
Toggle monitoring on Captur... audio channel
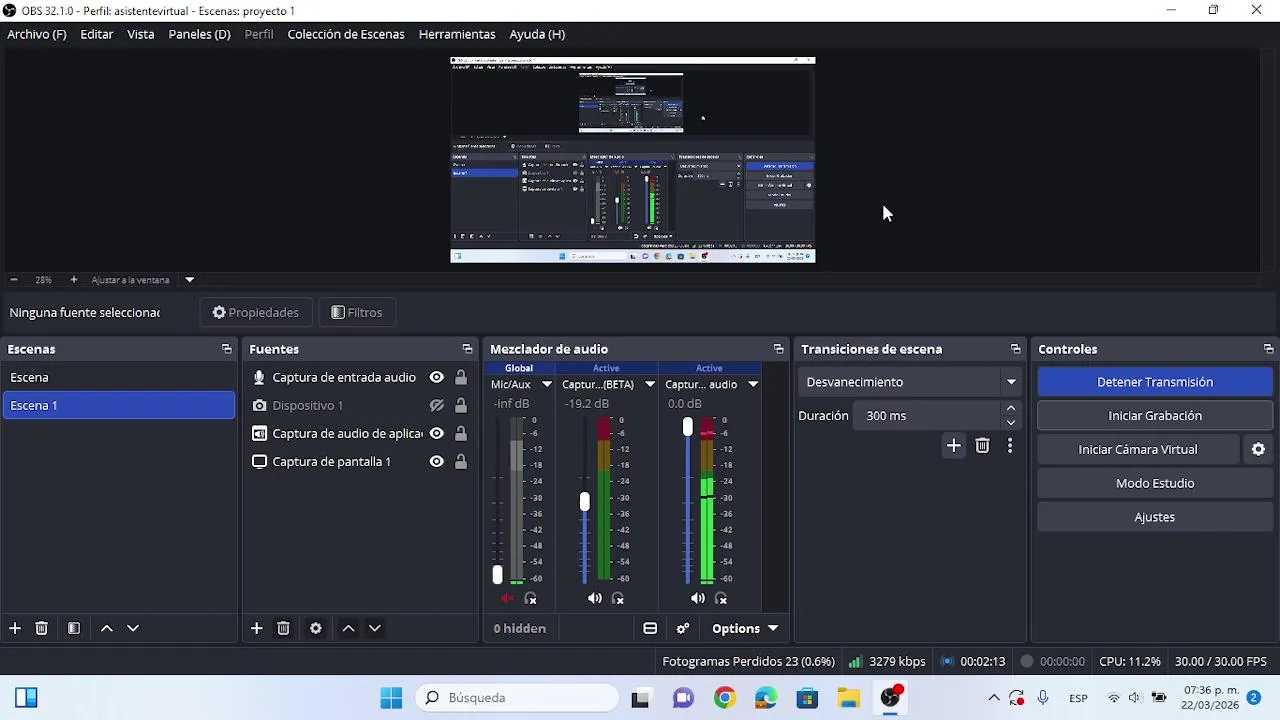click(x=721, y=599)
